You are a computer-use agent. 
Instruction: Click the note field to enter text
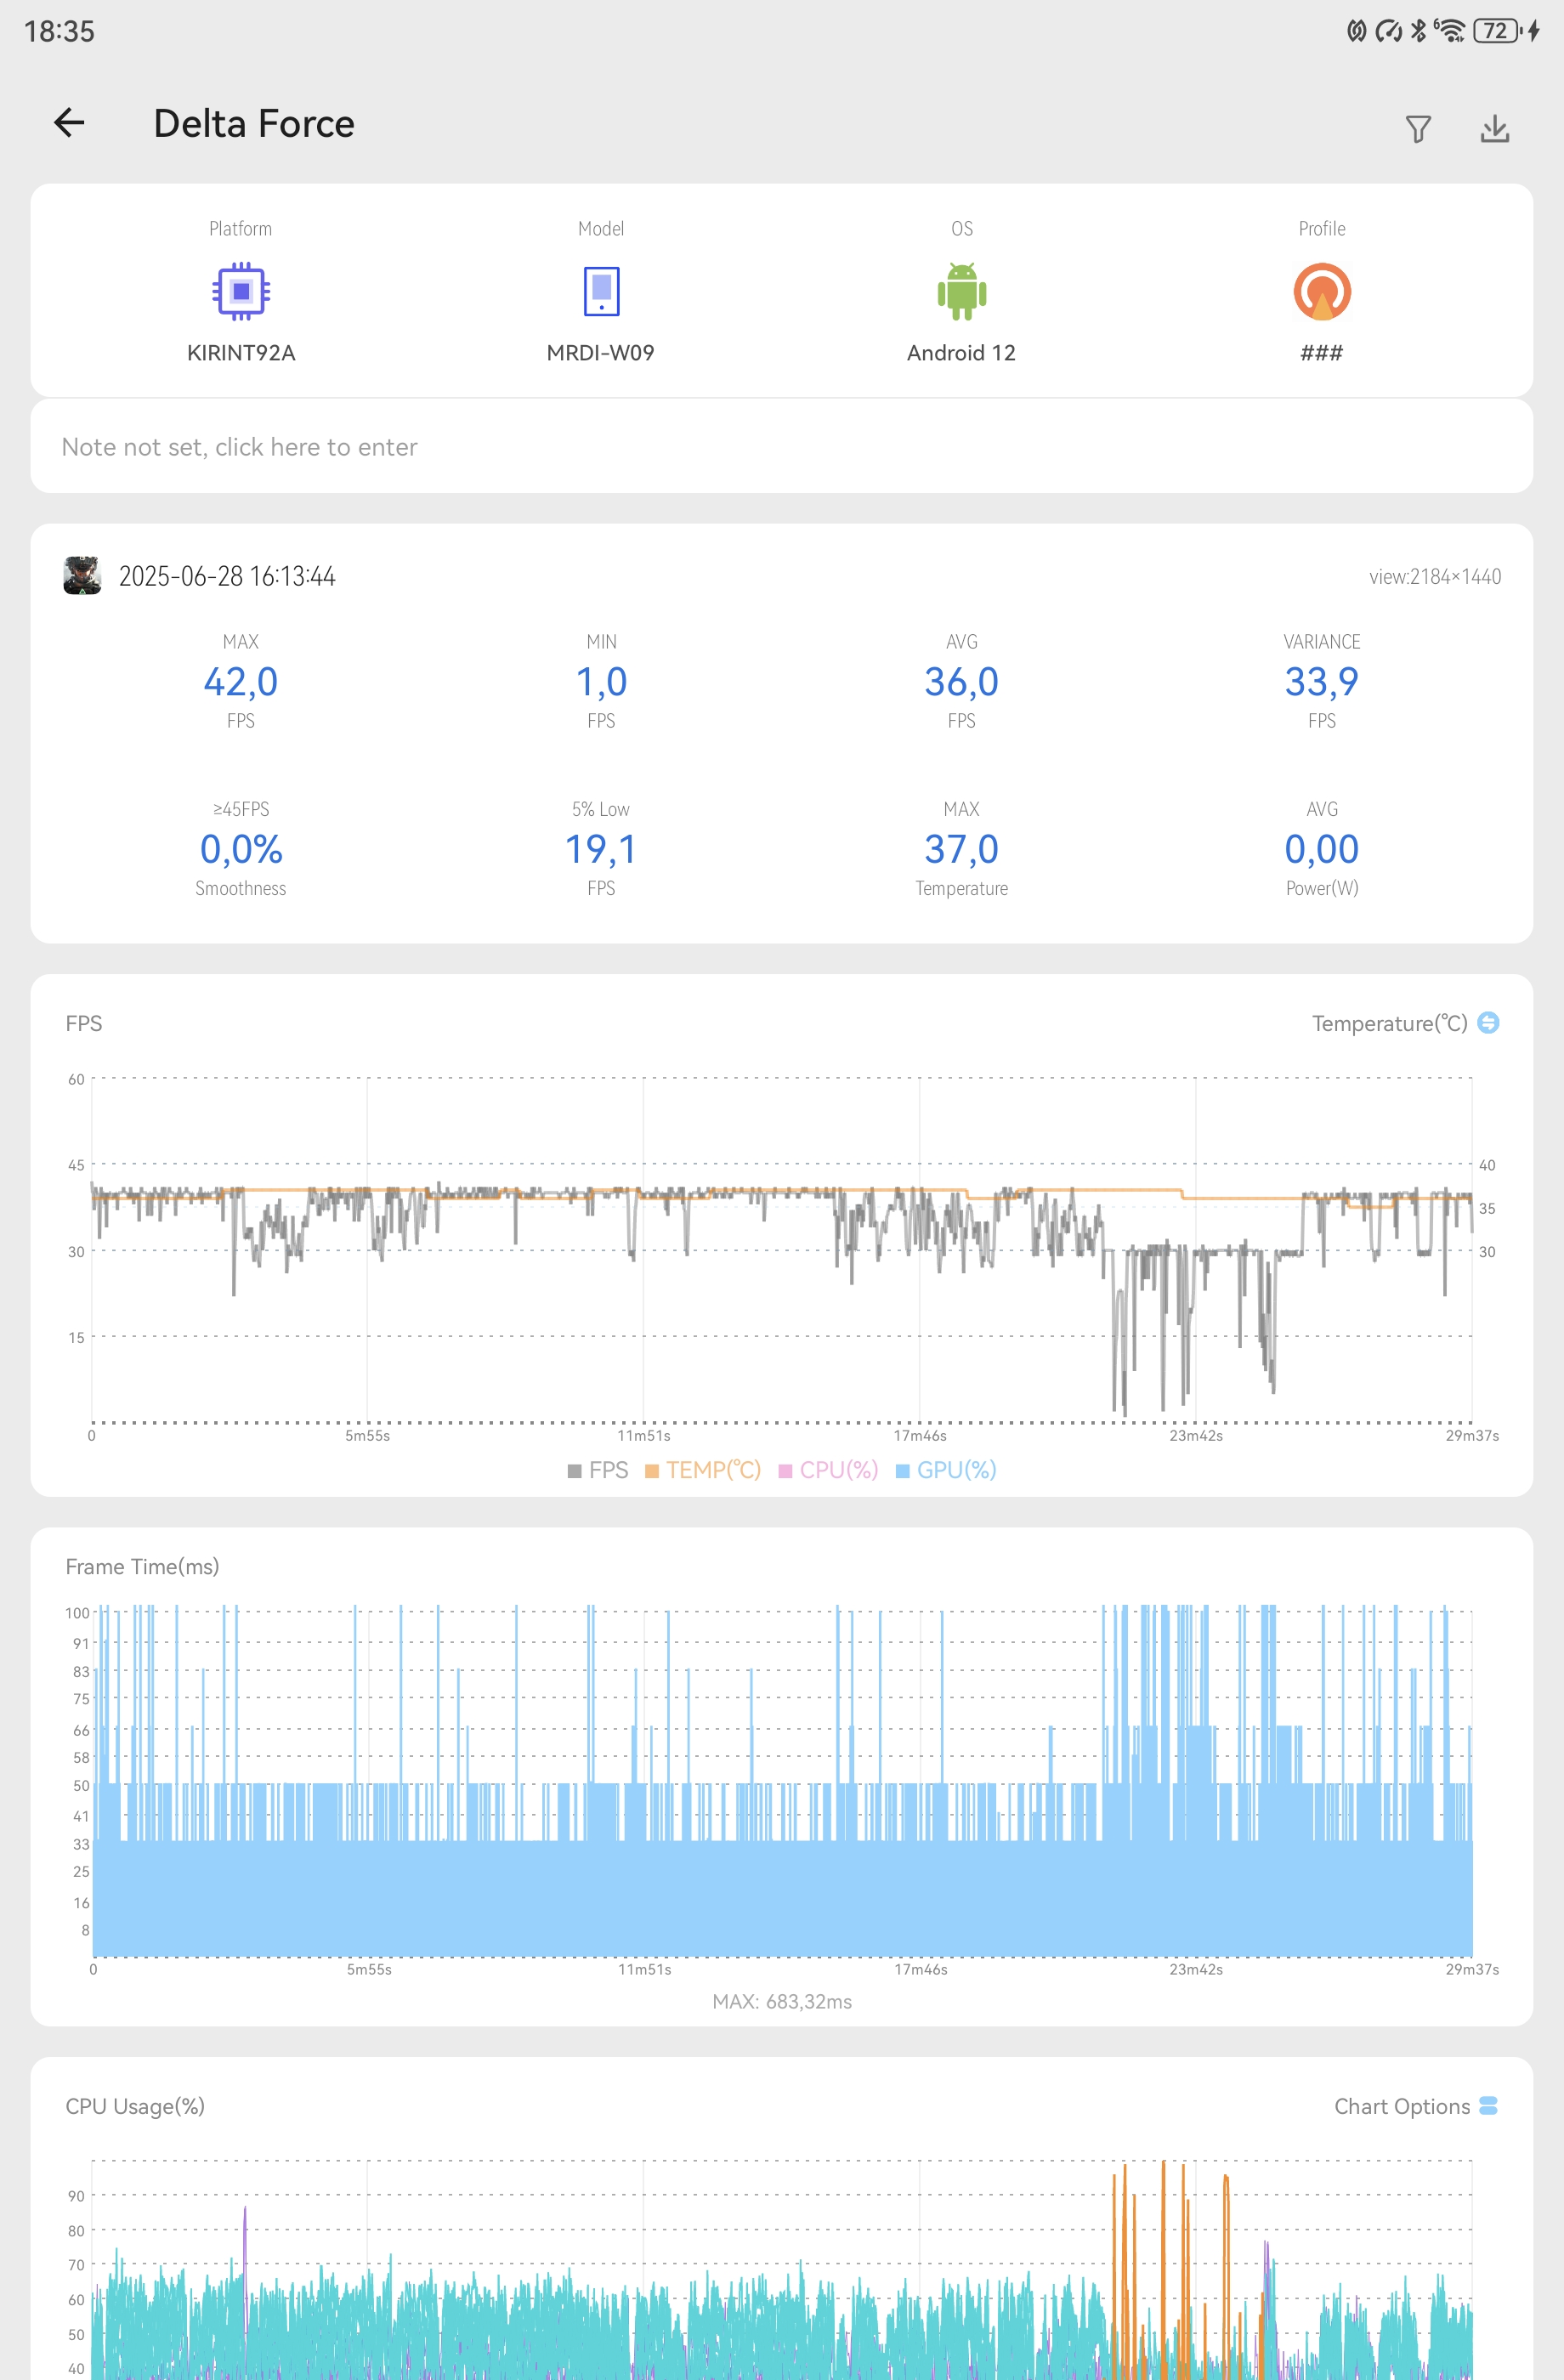point(782,446)
